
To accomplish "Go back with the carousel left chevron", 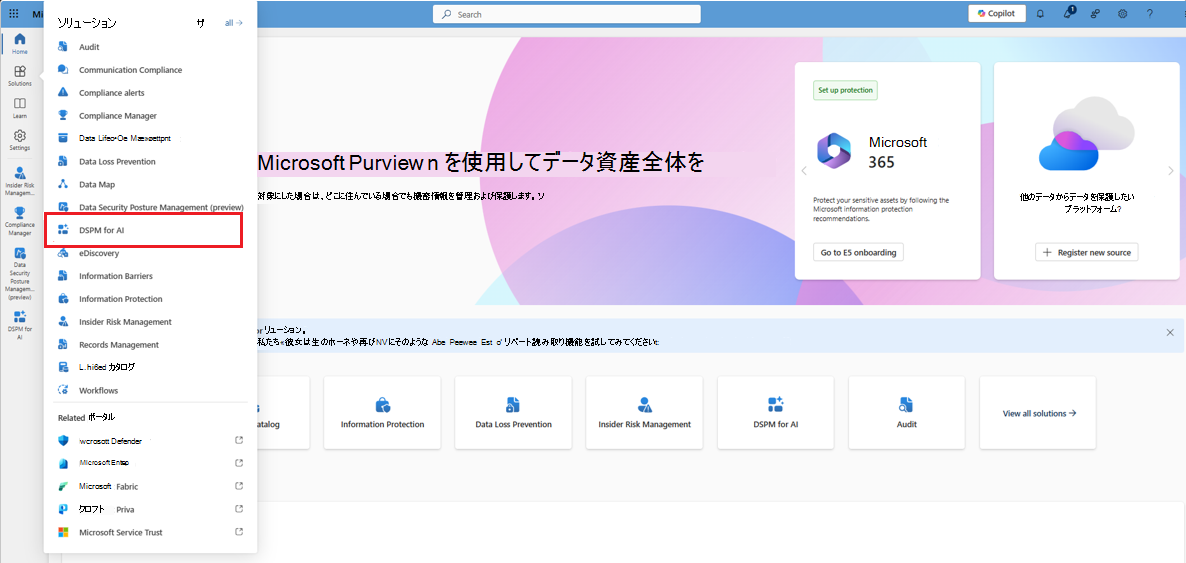I will pyautogui.click(x=803, y=171).
